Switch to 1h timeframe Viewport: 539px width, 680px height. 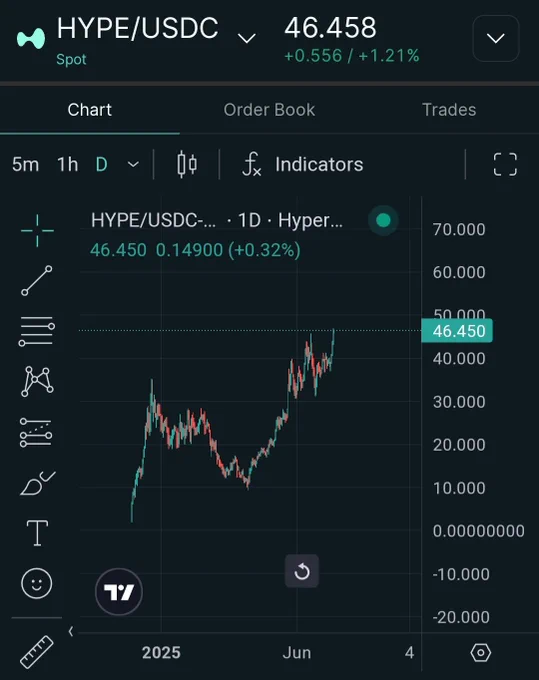tap(68, 165)
